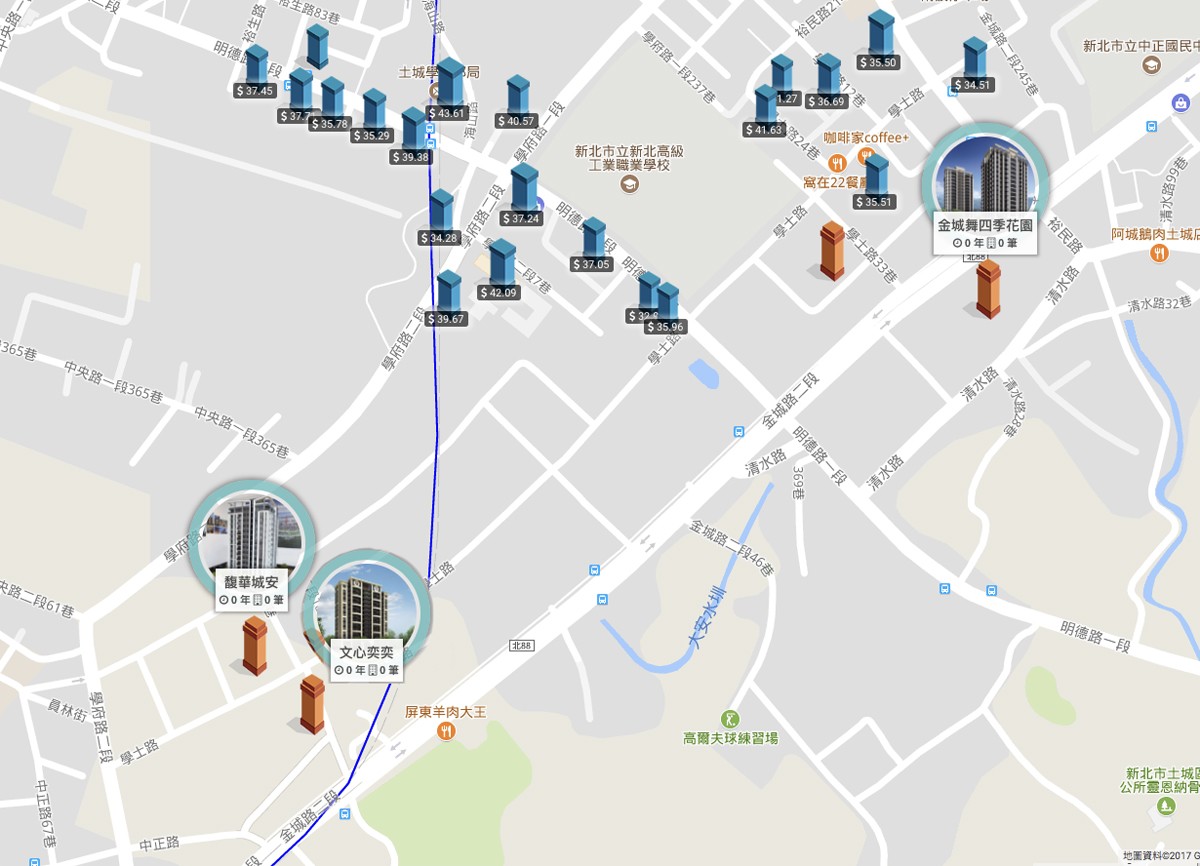This screenshot has height=866, width=1200.
Task: Click the 阿城鵝肉土城店 place name
Action: coord(1155,235)
